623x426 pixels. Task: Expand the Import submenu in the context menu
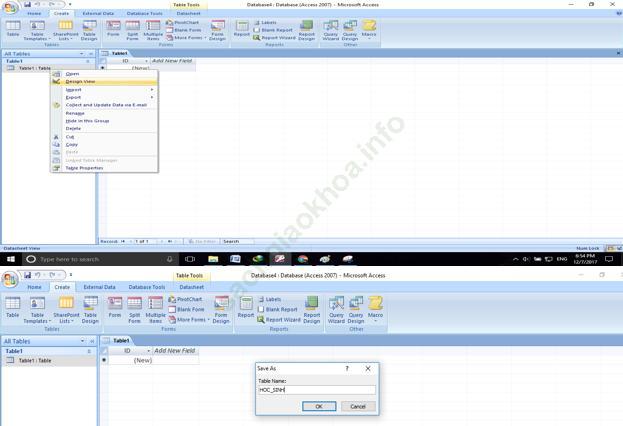coord(104,90)
